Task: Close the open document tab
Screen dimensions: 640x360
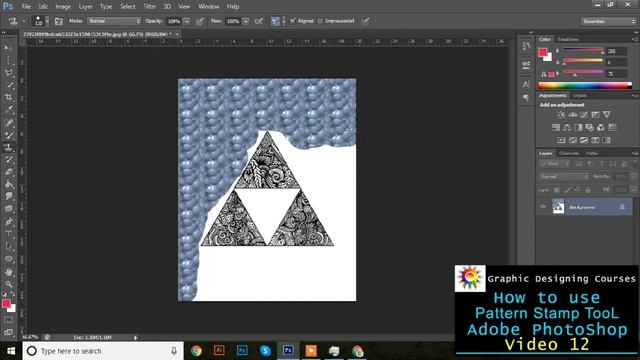Action: (x=178, y=34)
